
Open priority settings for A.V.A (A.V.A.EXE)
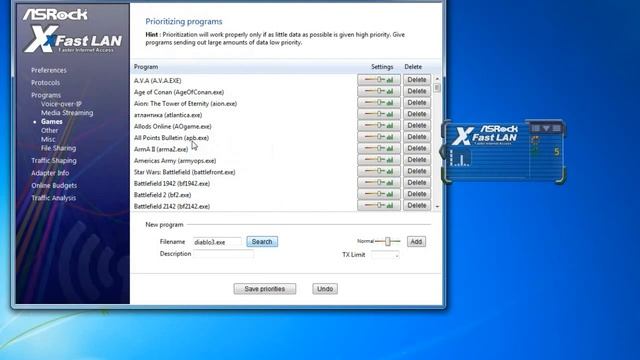click(379, 80)
